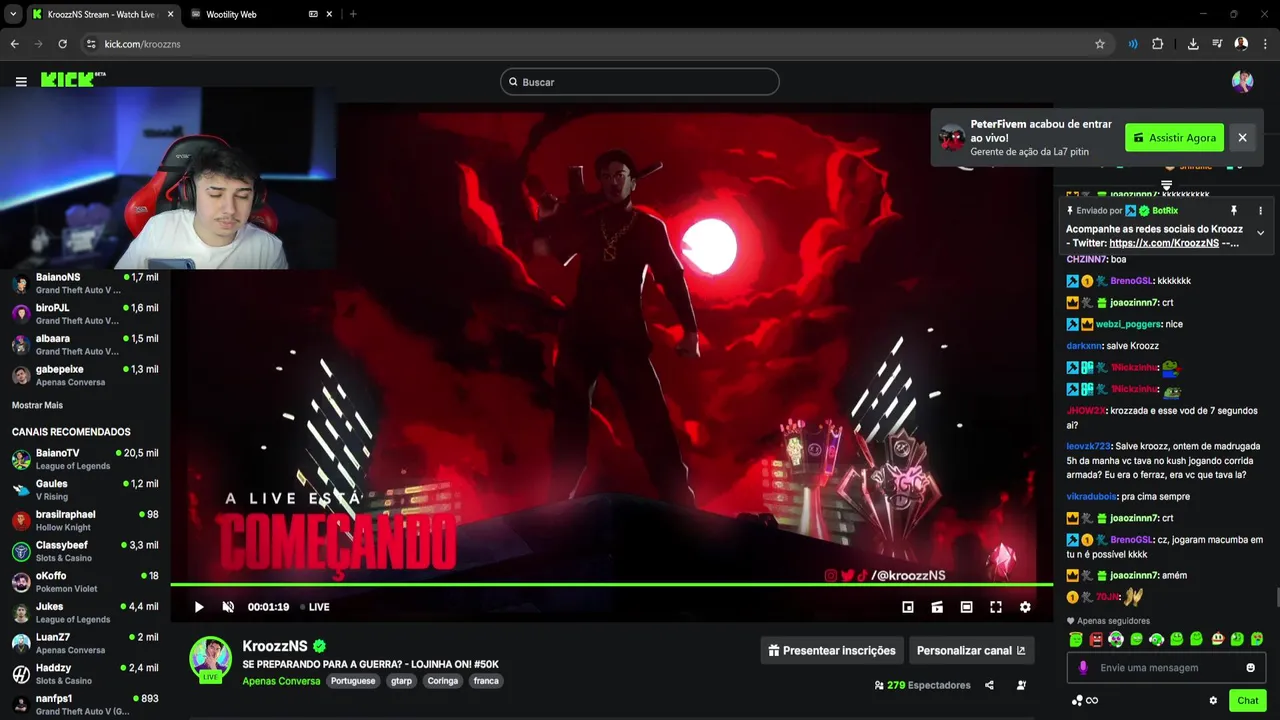Create a clip of the stream
The width and height of the screenshot is (1280, 720).
(937, 607)
